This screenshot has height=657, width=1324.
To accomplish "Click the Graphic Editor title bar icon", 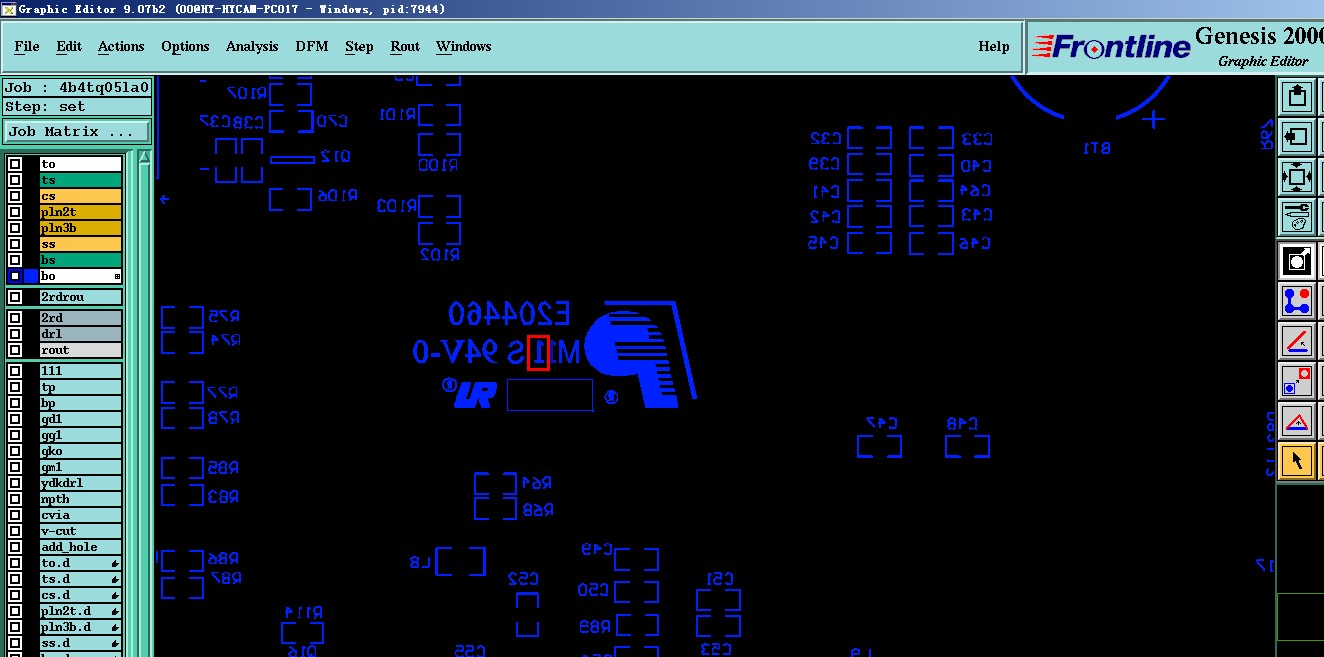I will click(8, 9).
